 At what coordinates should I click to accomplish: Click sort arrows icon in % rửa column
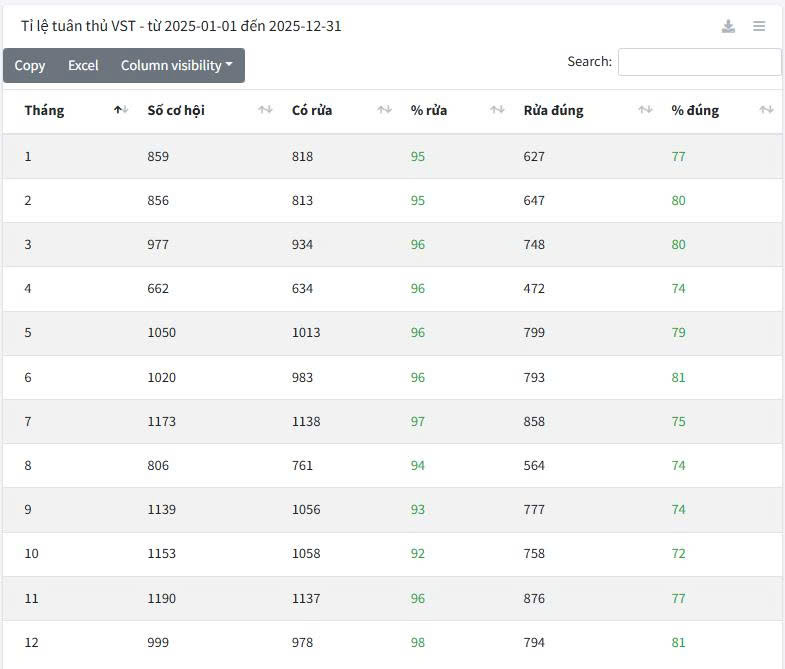click(x=497, y=110)
